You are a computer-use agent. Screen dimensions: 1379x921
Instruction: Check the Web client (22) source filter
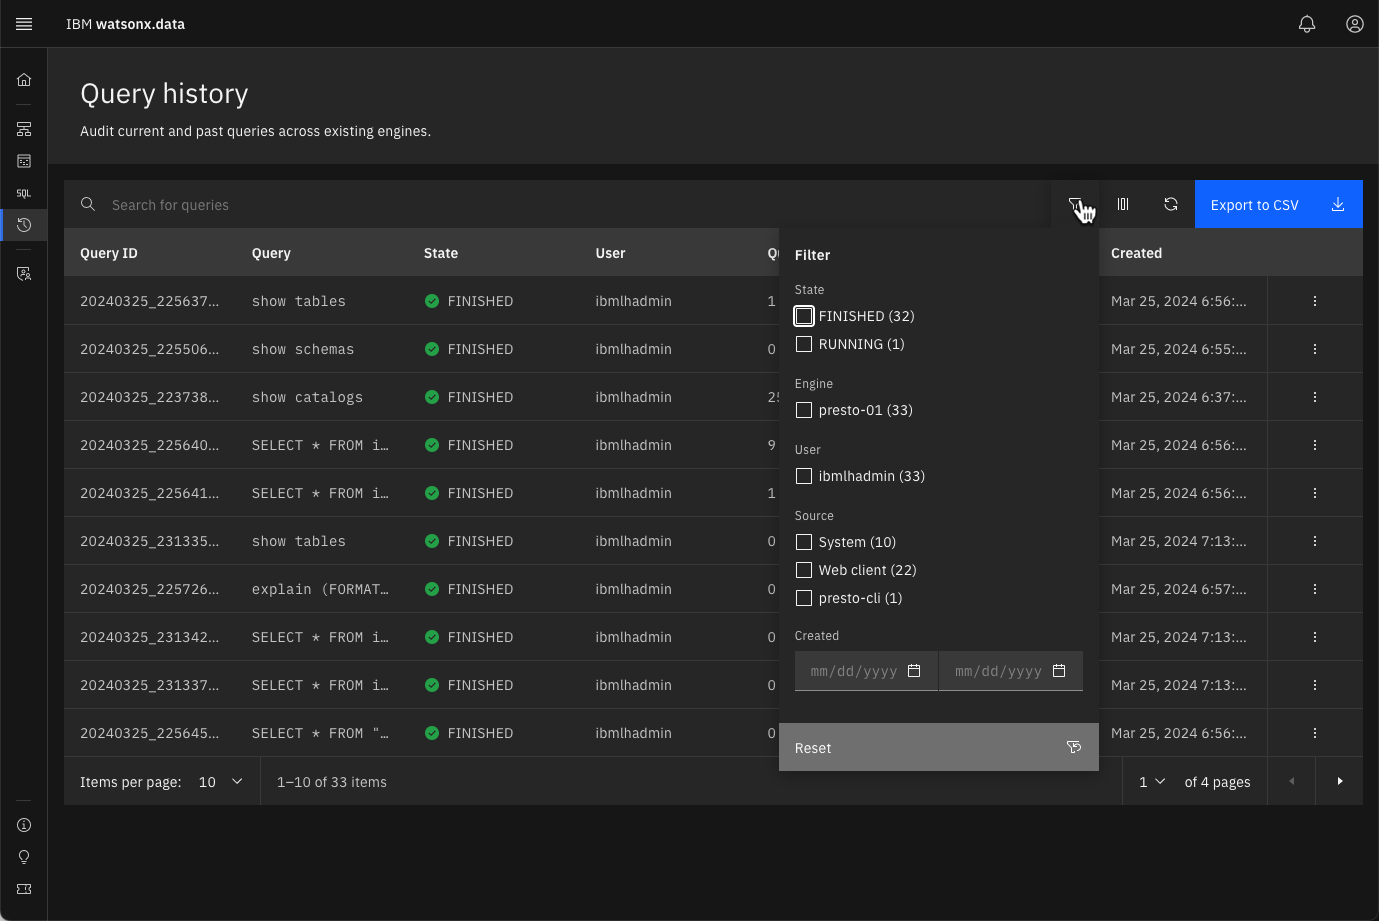point(804,570)
